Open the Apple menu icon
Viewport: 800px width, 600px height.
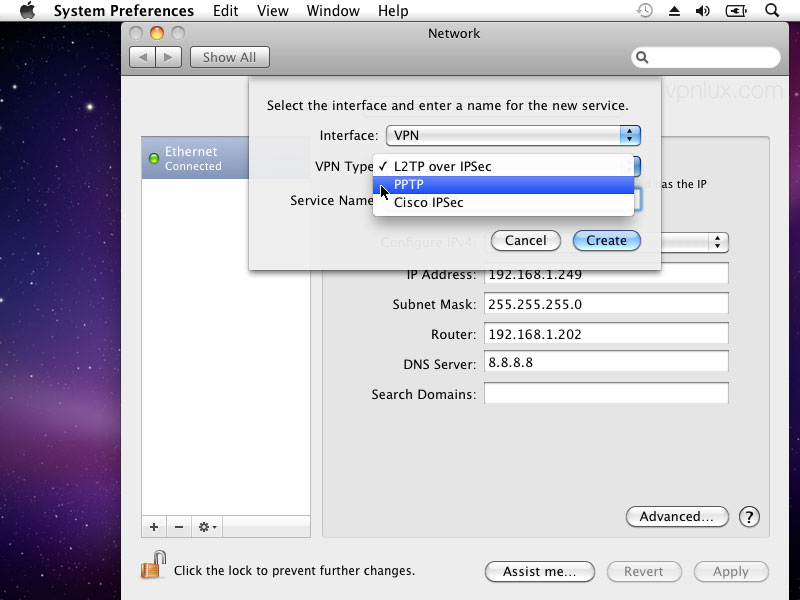(28, 10)
